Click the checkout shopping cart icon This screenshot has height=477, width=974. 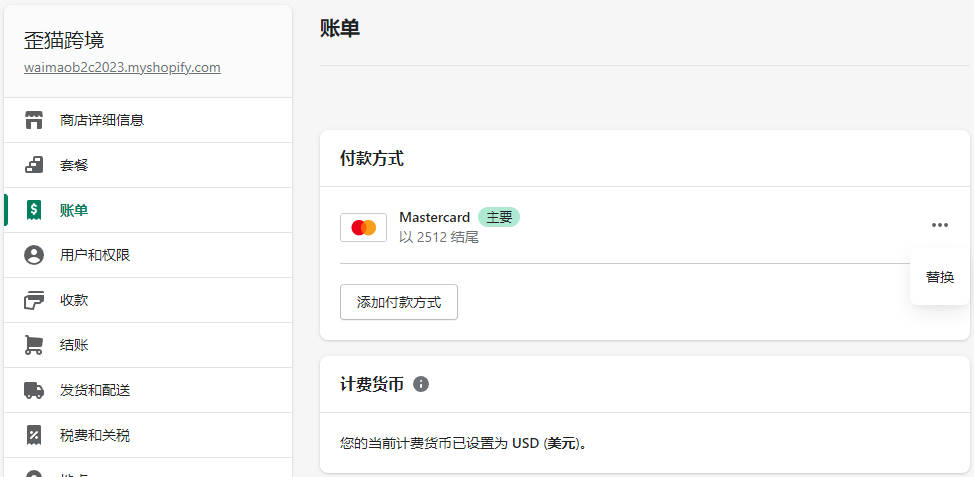coord(34,345)
